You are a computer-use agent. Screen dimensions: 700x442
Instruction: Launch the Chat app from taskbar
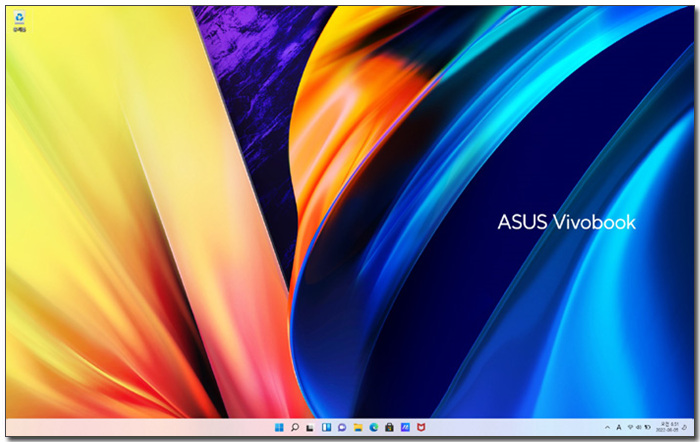(x=342, y=427)
